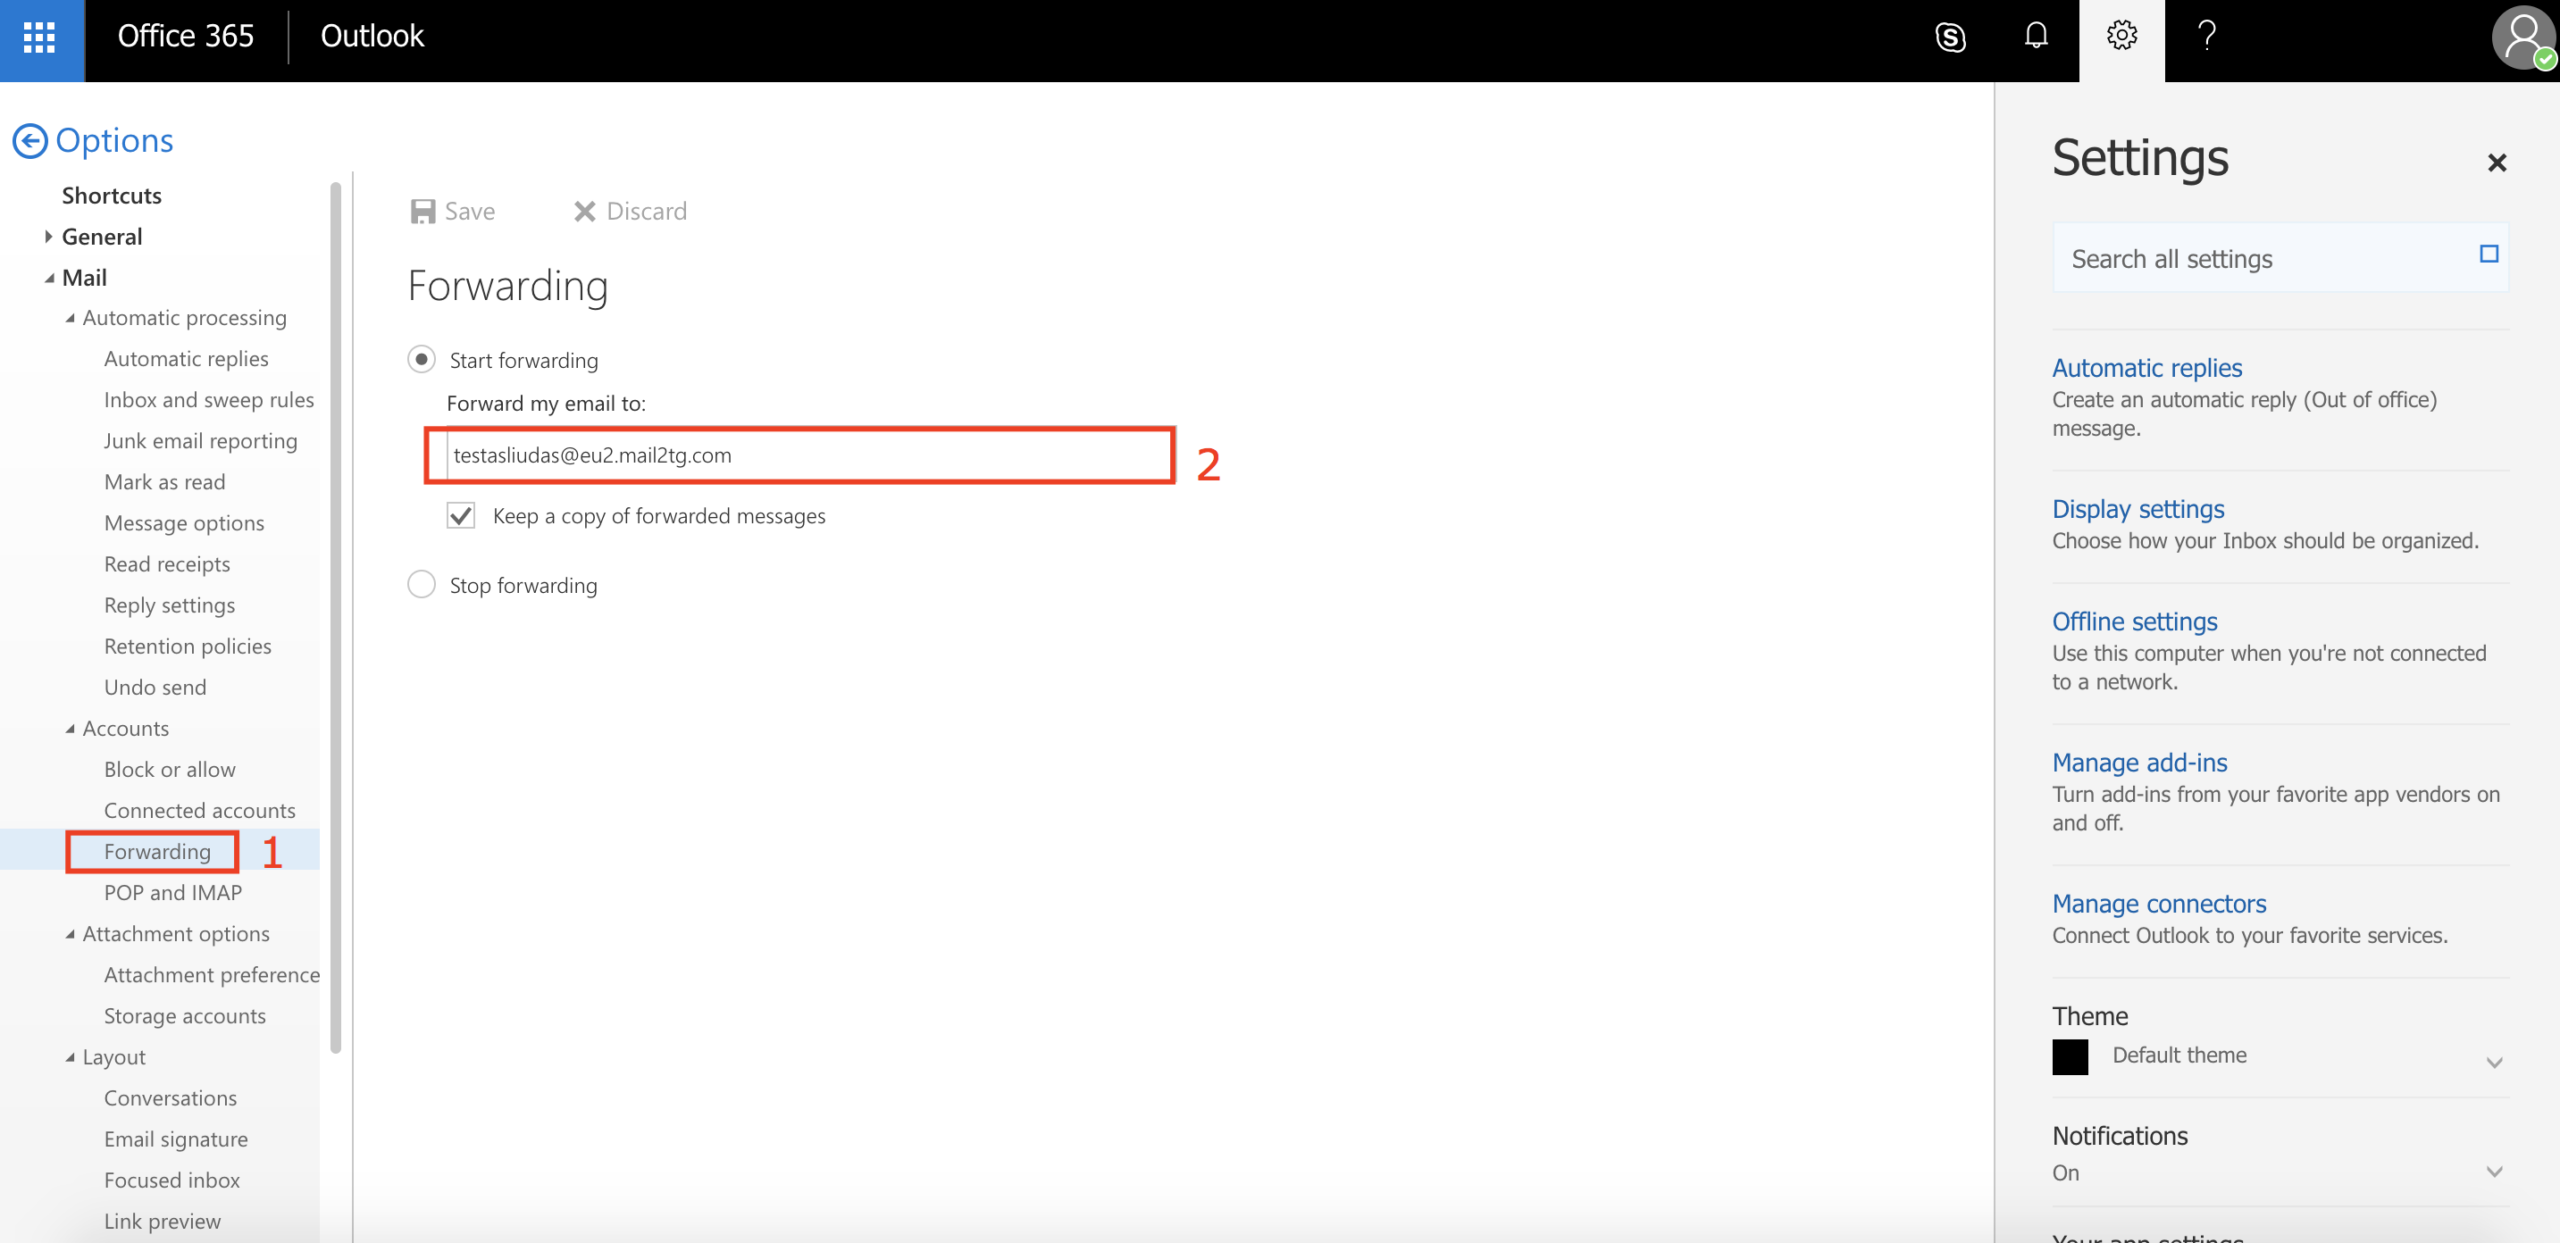Click the options tree scrollbar

(x=336, y=617)
